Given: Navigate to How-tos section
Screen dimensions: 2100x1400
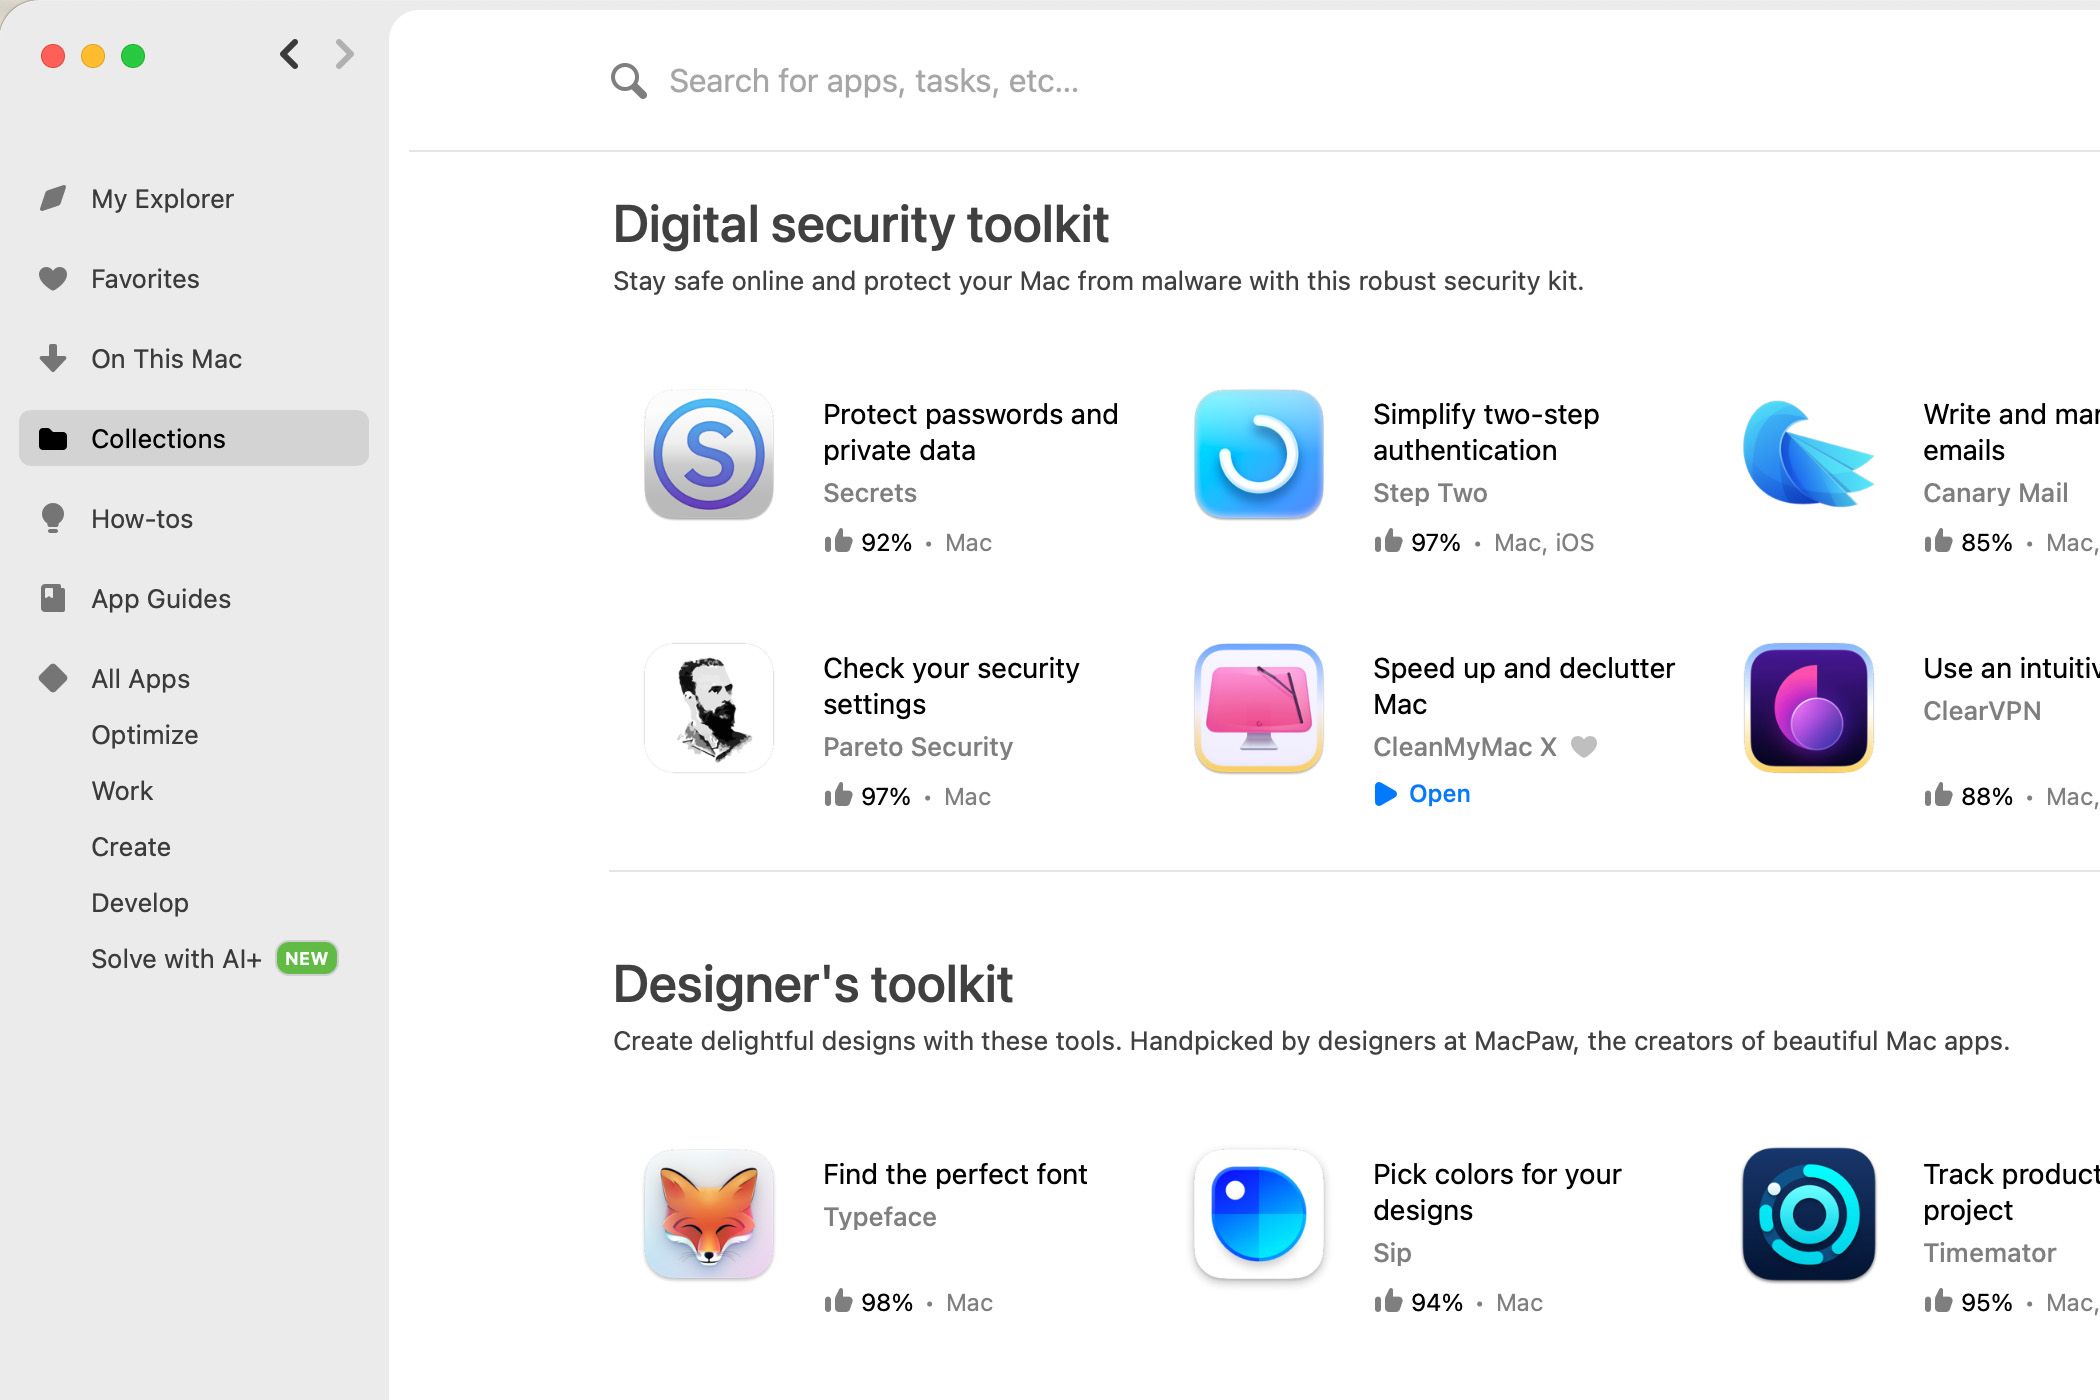Looking at the screenshot, I should [x=142, y=519].
